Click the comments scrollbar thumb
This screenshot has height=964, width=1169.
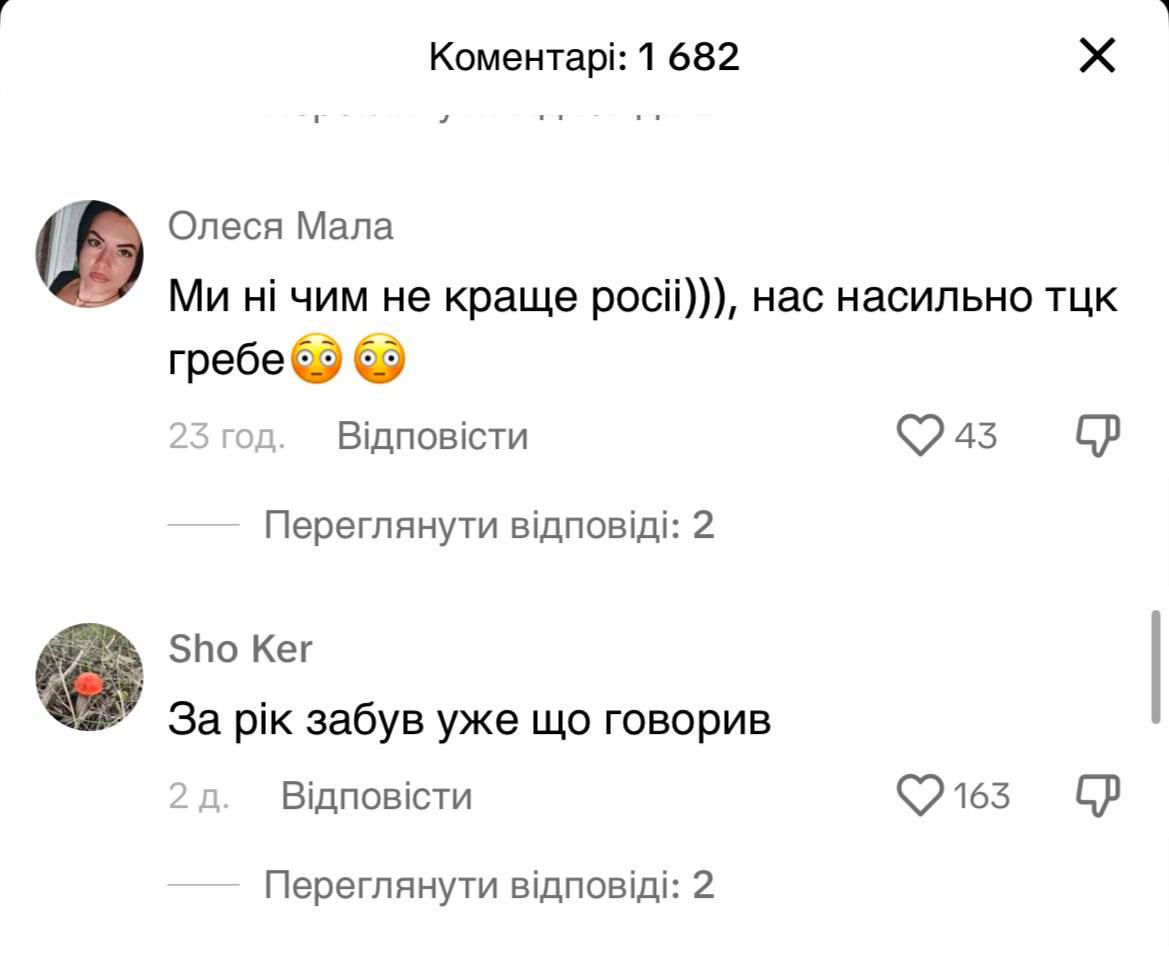1156,666
